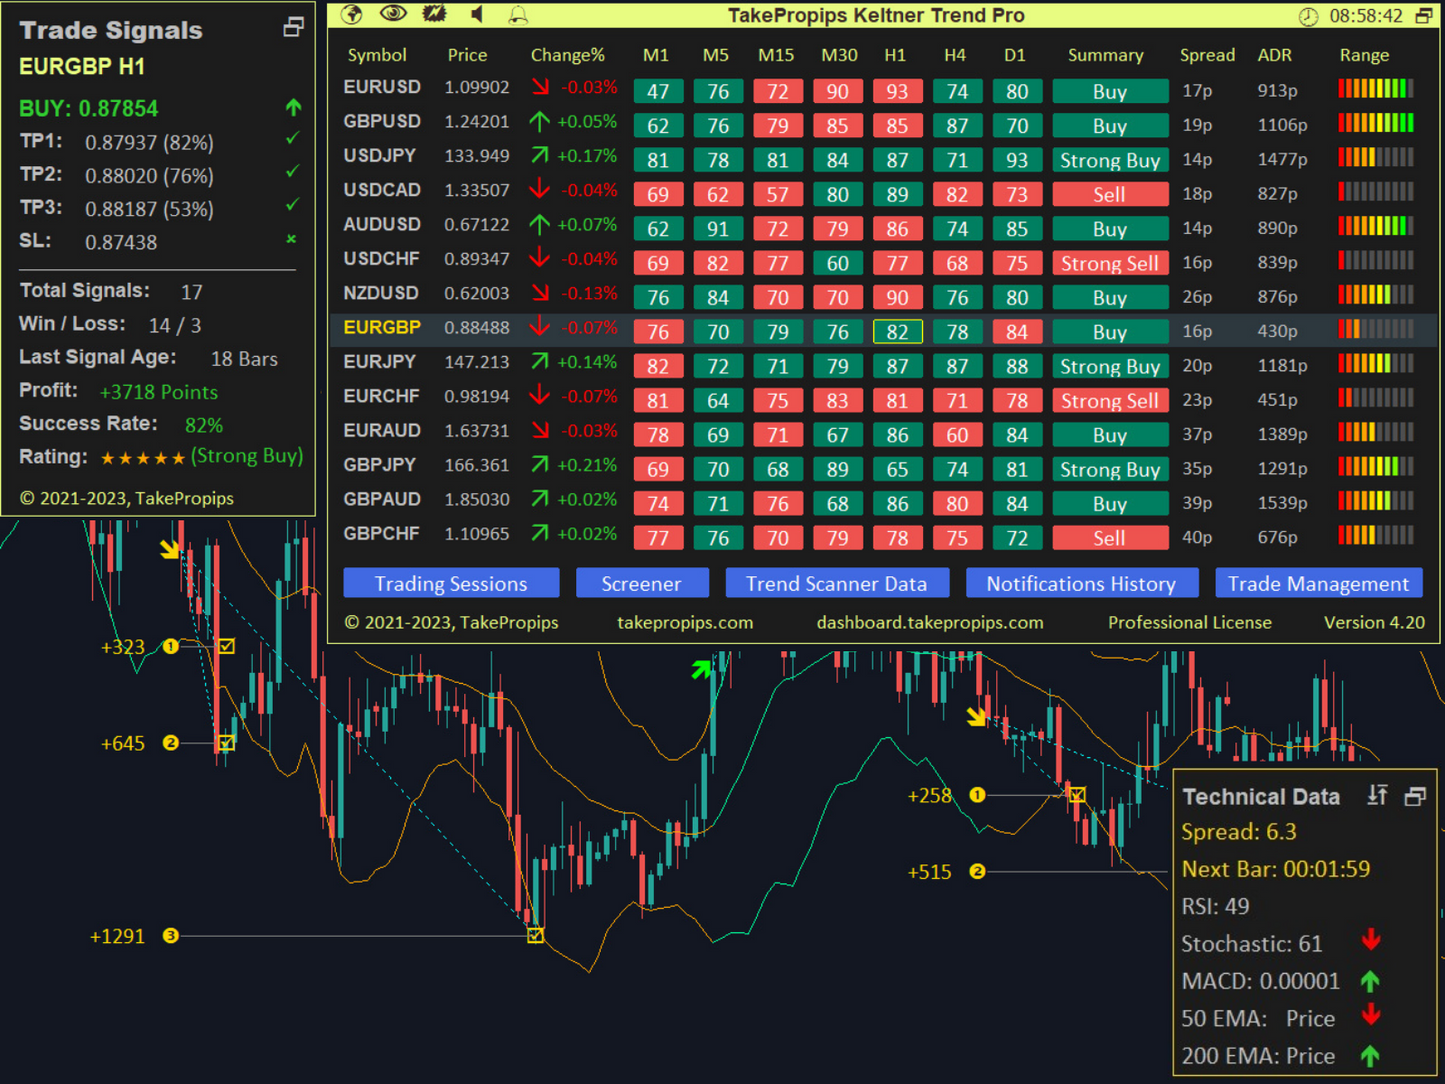This screenshot has width=1445, height=1084.
Task: Open the Screener tab
Action: (x=642, y=583)
